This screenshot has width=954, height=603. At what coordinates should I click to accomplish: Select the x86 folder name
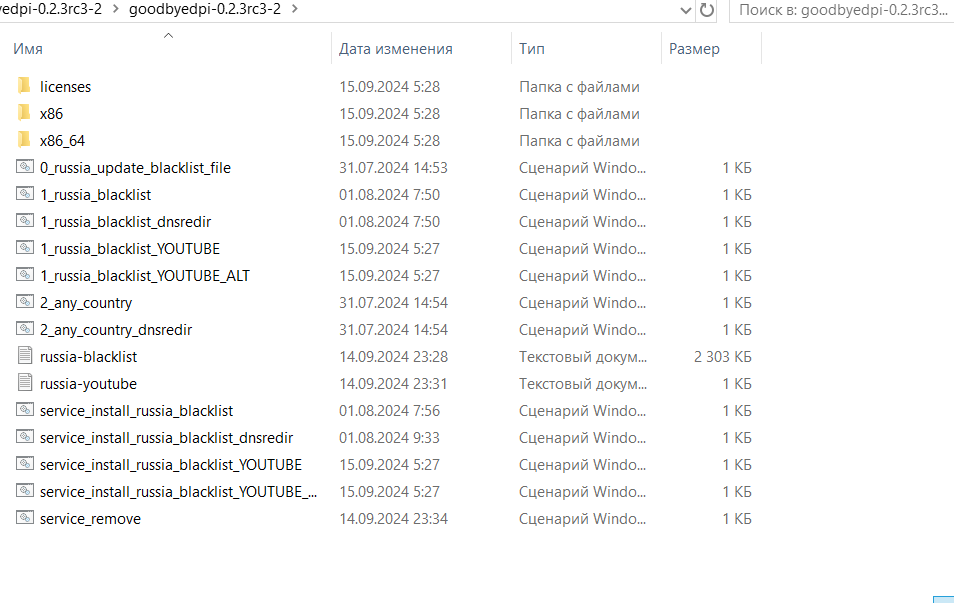[52, 114]
